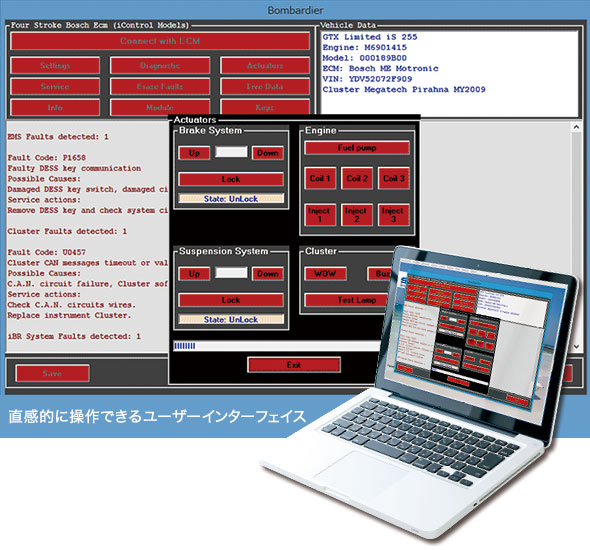
Task: Click Up in Brake System group
Action: pyautogui.click(x=194, y=153)
